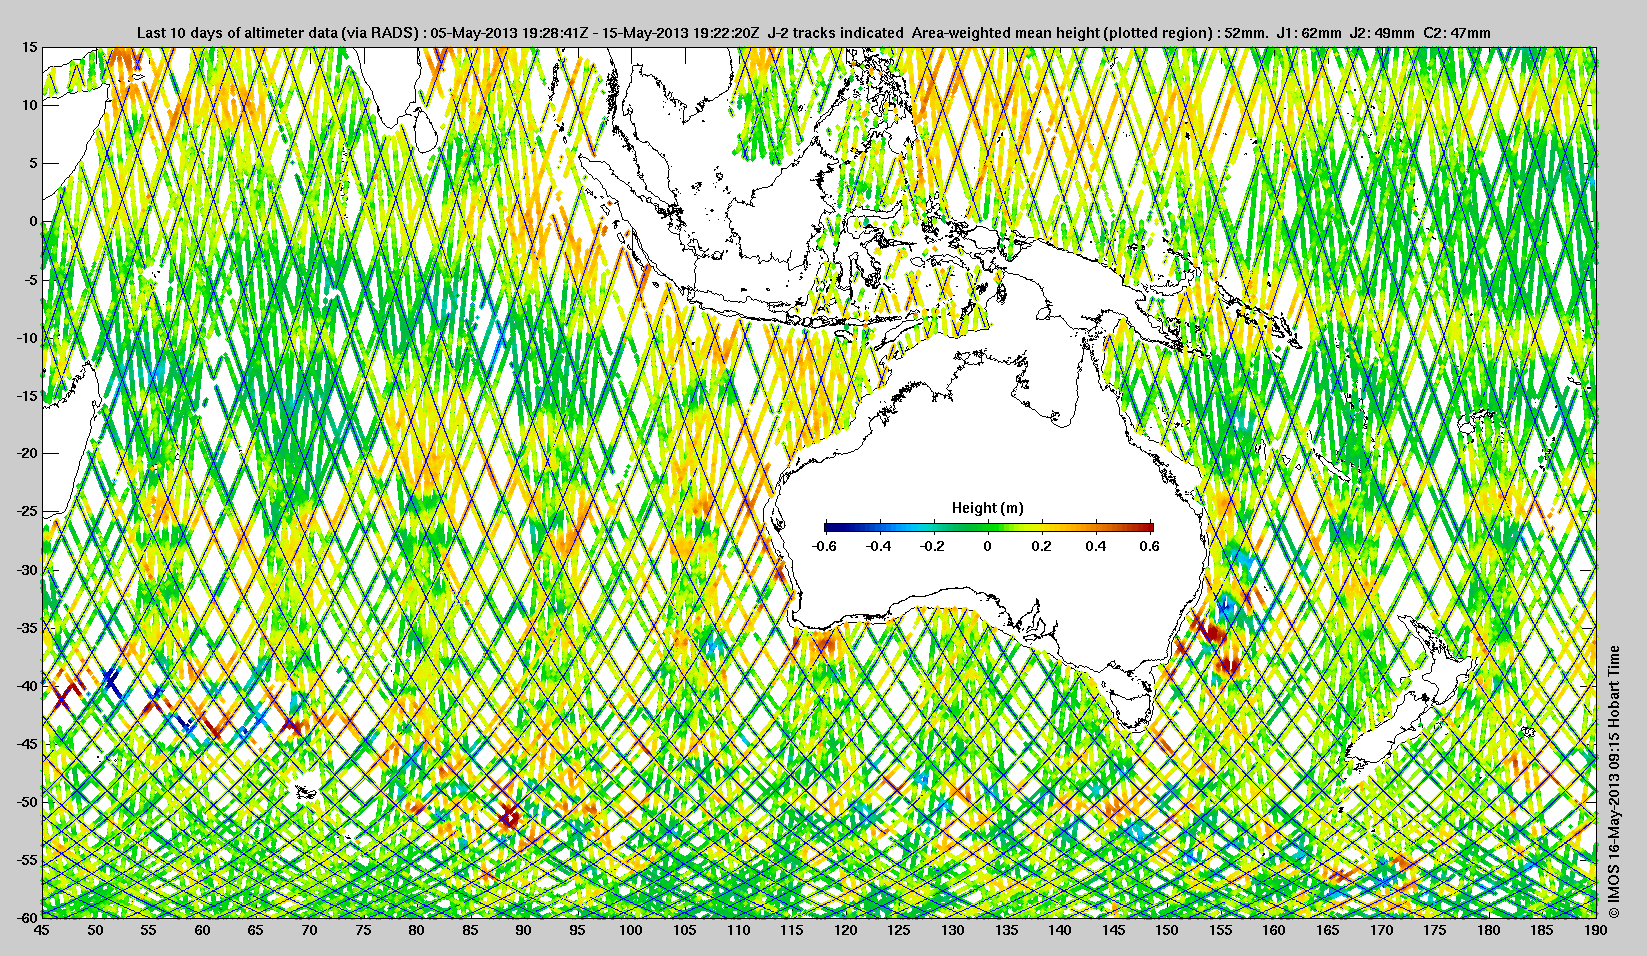1647x956 pixels.
Task: Click latitude axis label "15"
Action: pyautogui.click(x=30, y=47)
